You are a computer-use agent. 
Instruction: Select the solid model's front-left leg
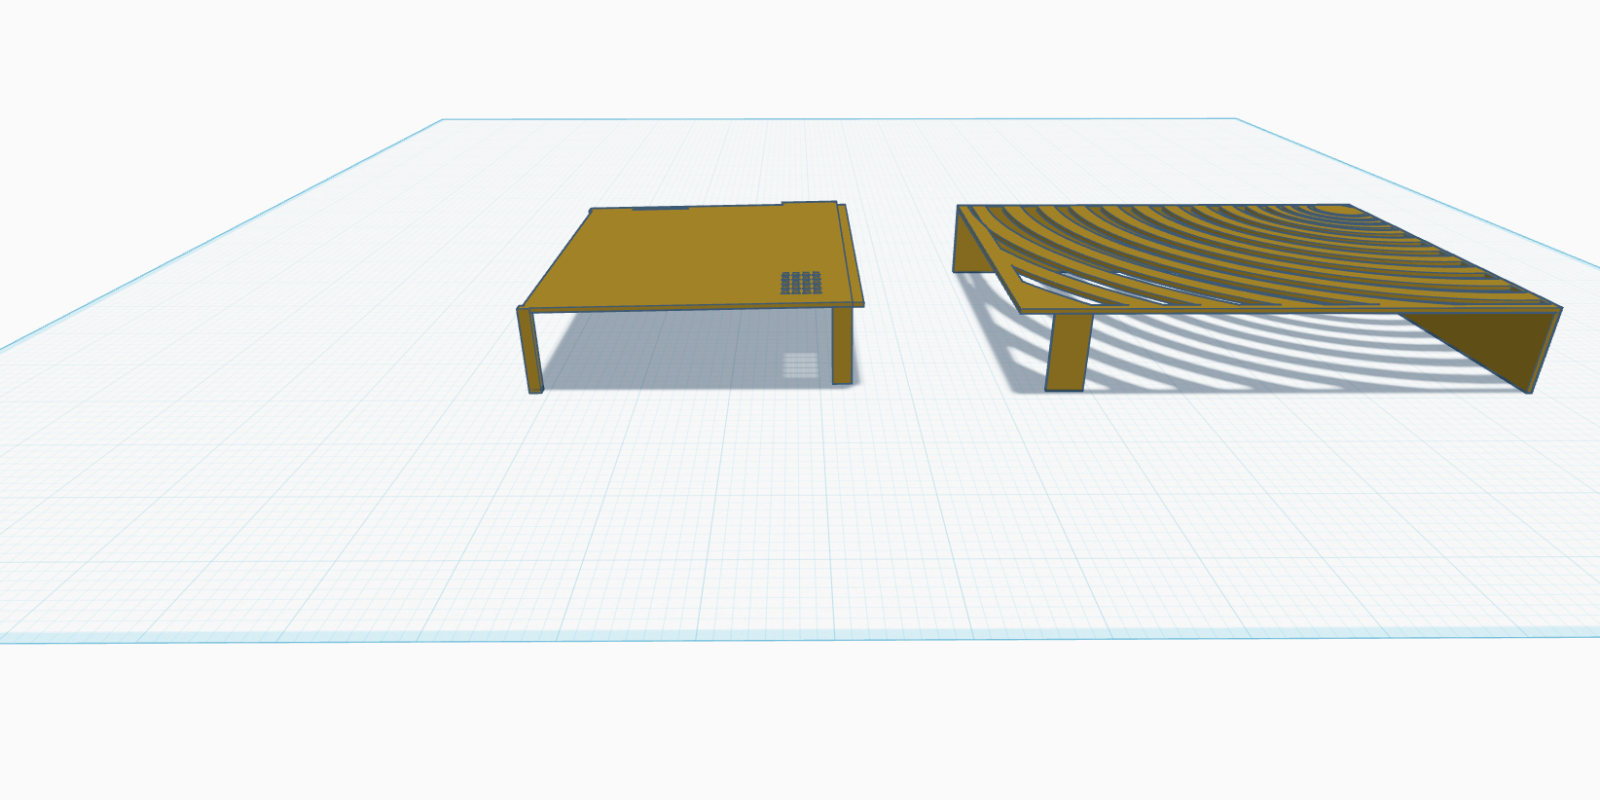(x=530, y=350)
